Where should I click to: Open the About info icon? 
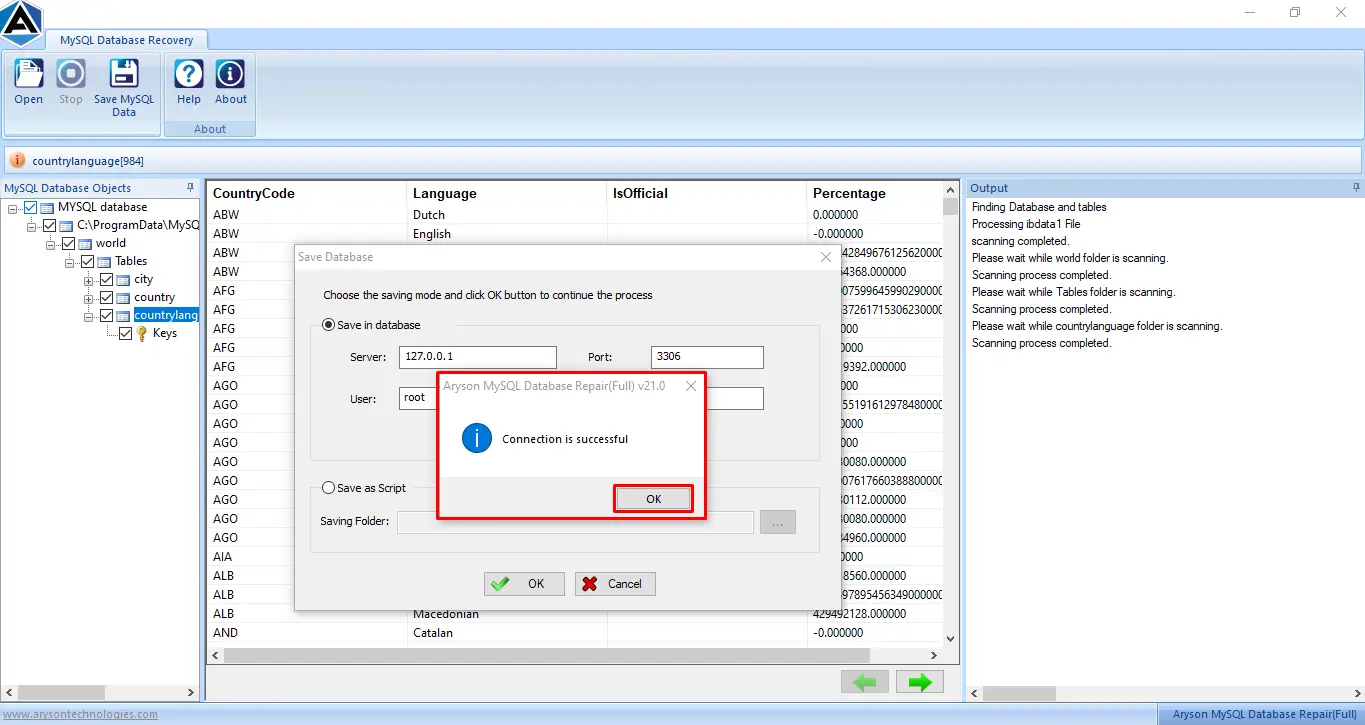coord(231,75)
